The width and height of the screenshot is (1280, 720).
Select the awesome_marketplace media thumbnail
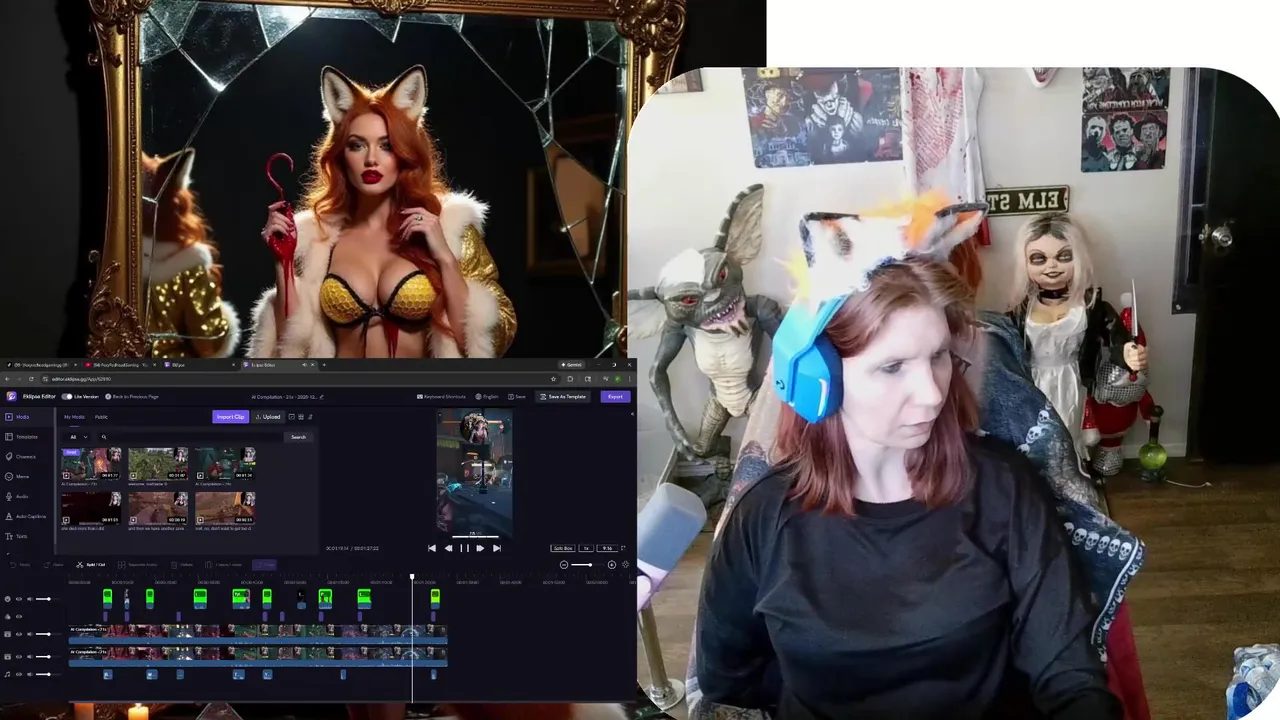(x=158, y=466)
